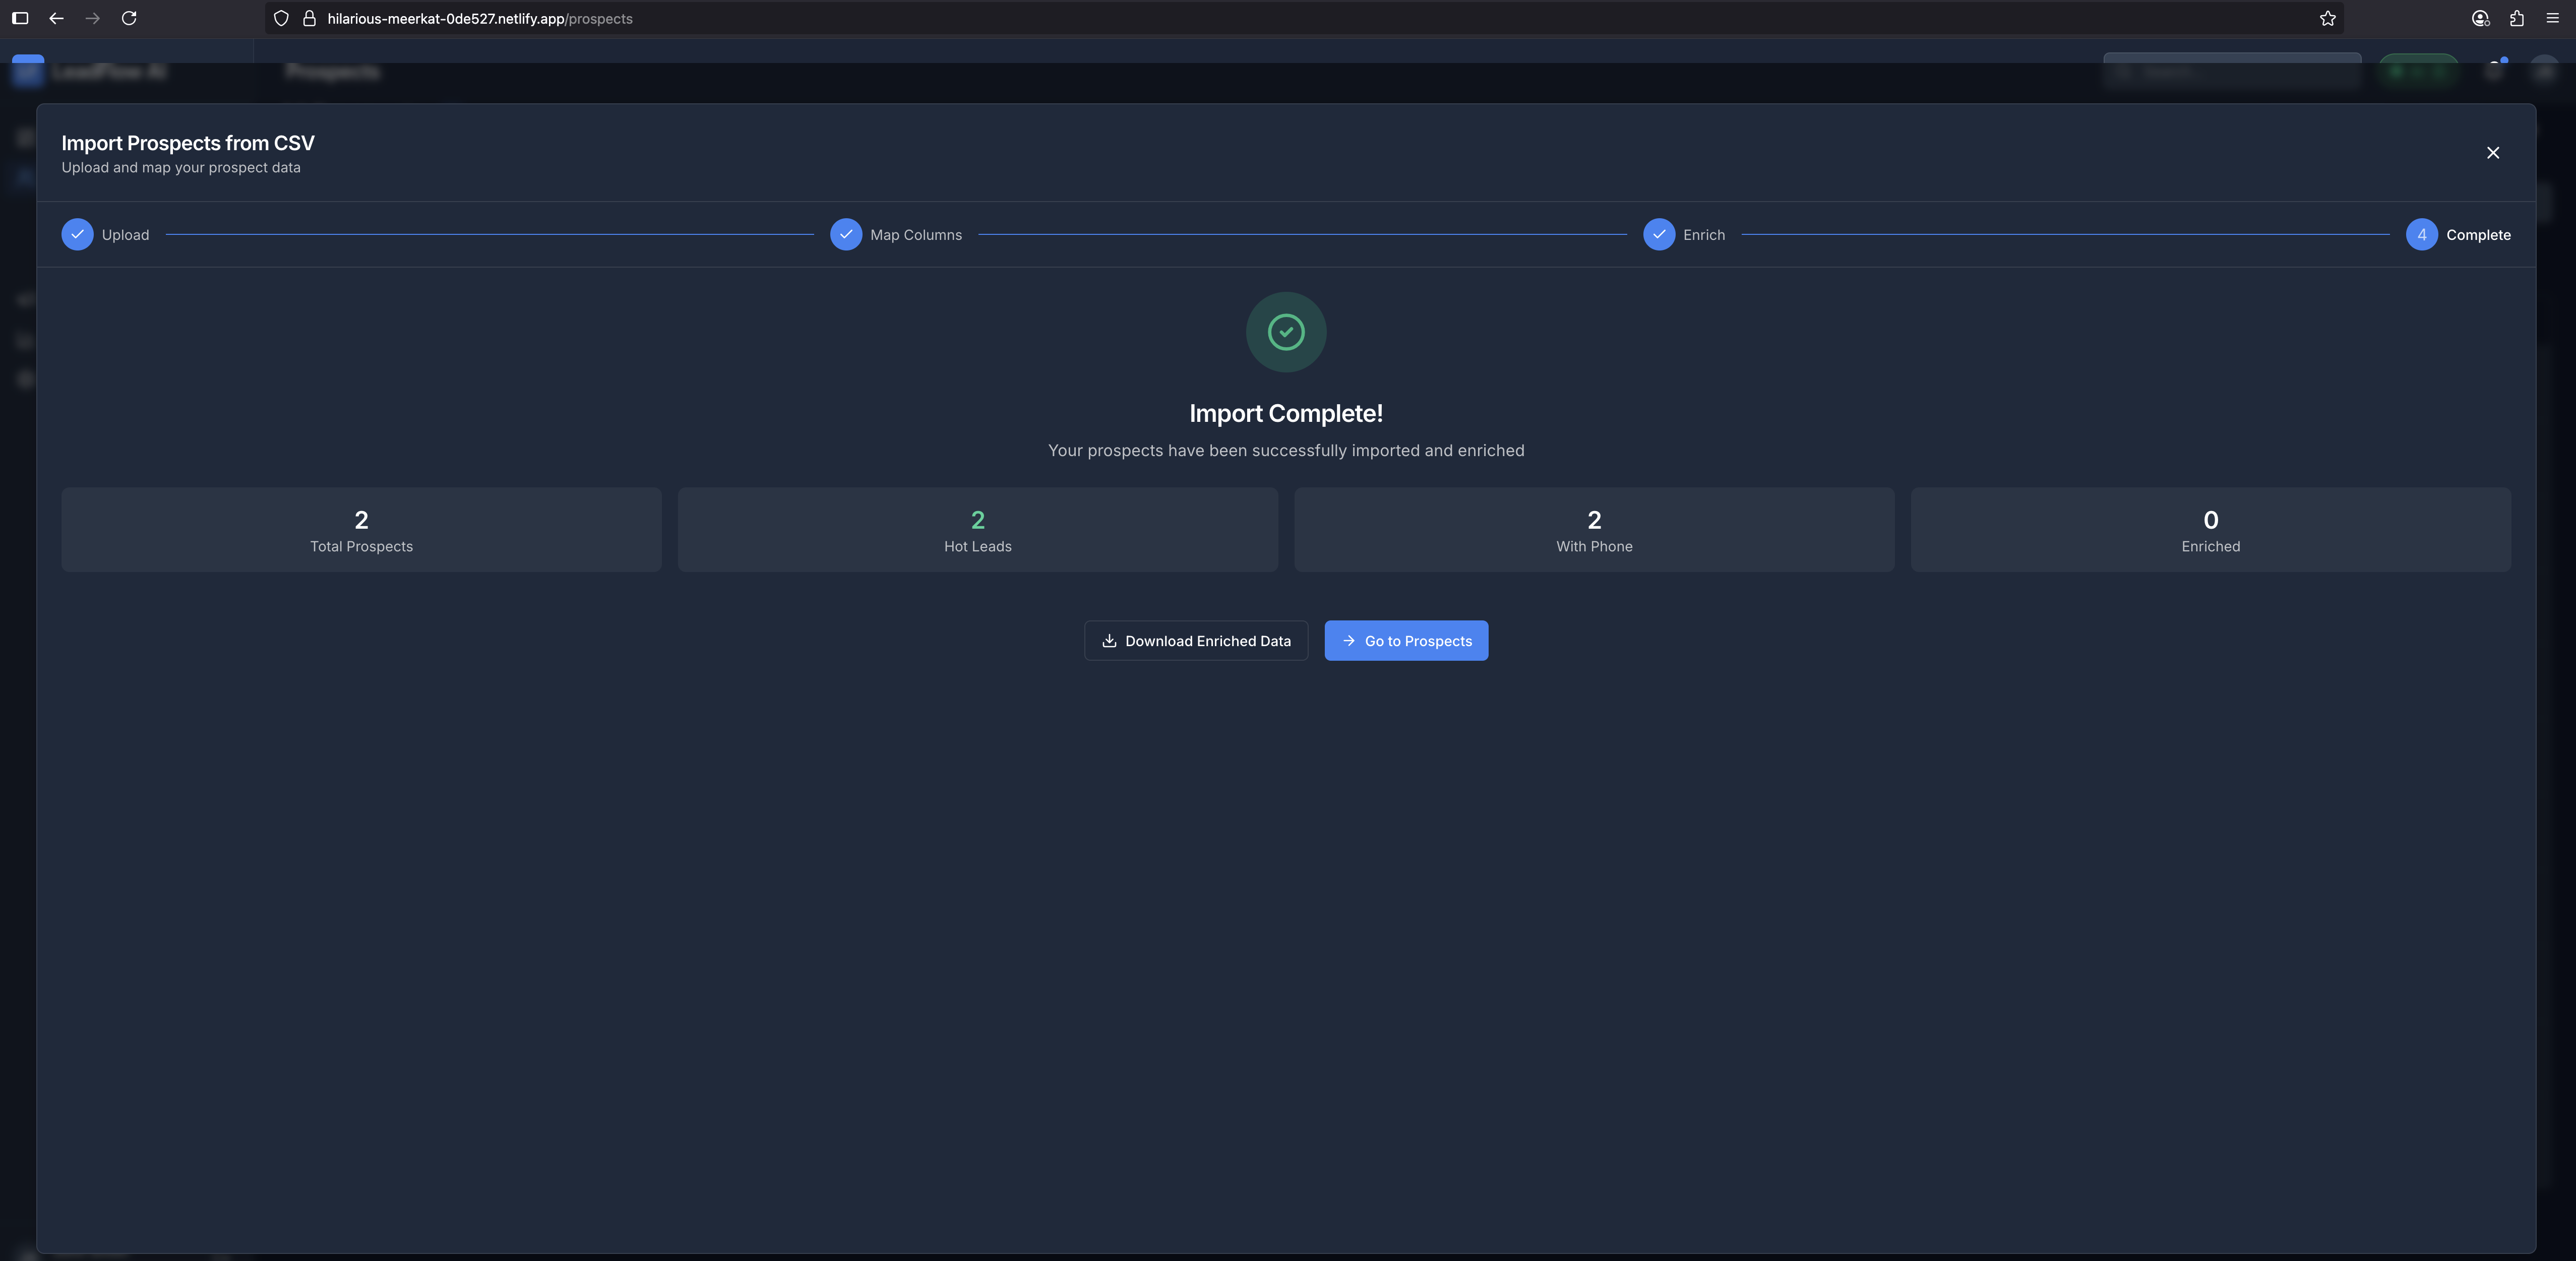This screenshot has height=1261, width=2576.
Task: Click the Enrich step checkmark circle
Action: [x=1658, y=235]
